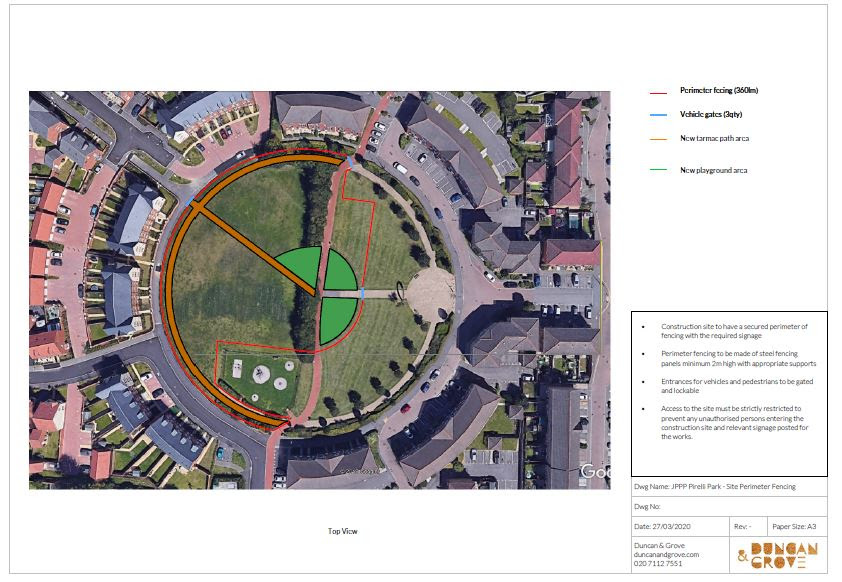Select the 'New tarmac path area' label

tap(714, 139)
